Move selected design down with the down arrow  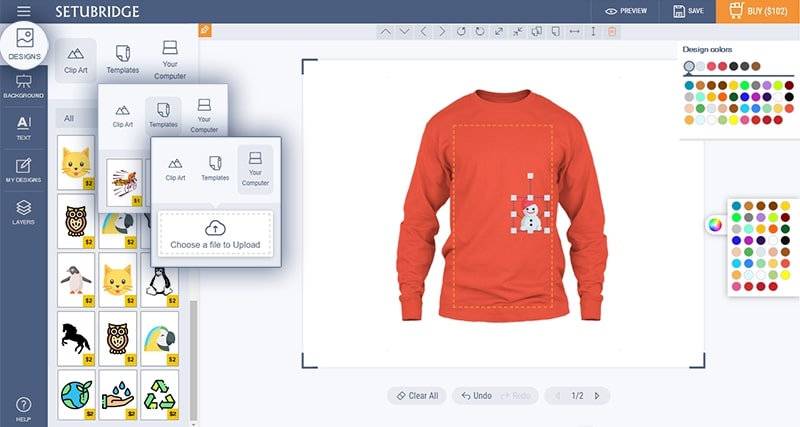[x=405, y=32]
